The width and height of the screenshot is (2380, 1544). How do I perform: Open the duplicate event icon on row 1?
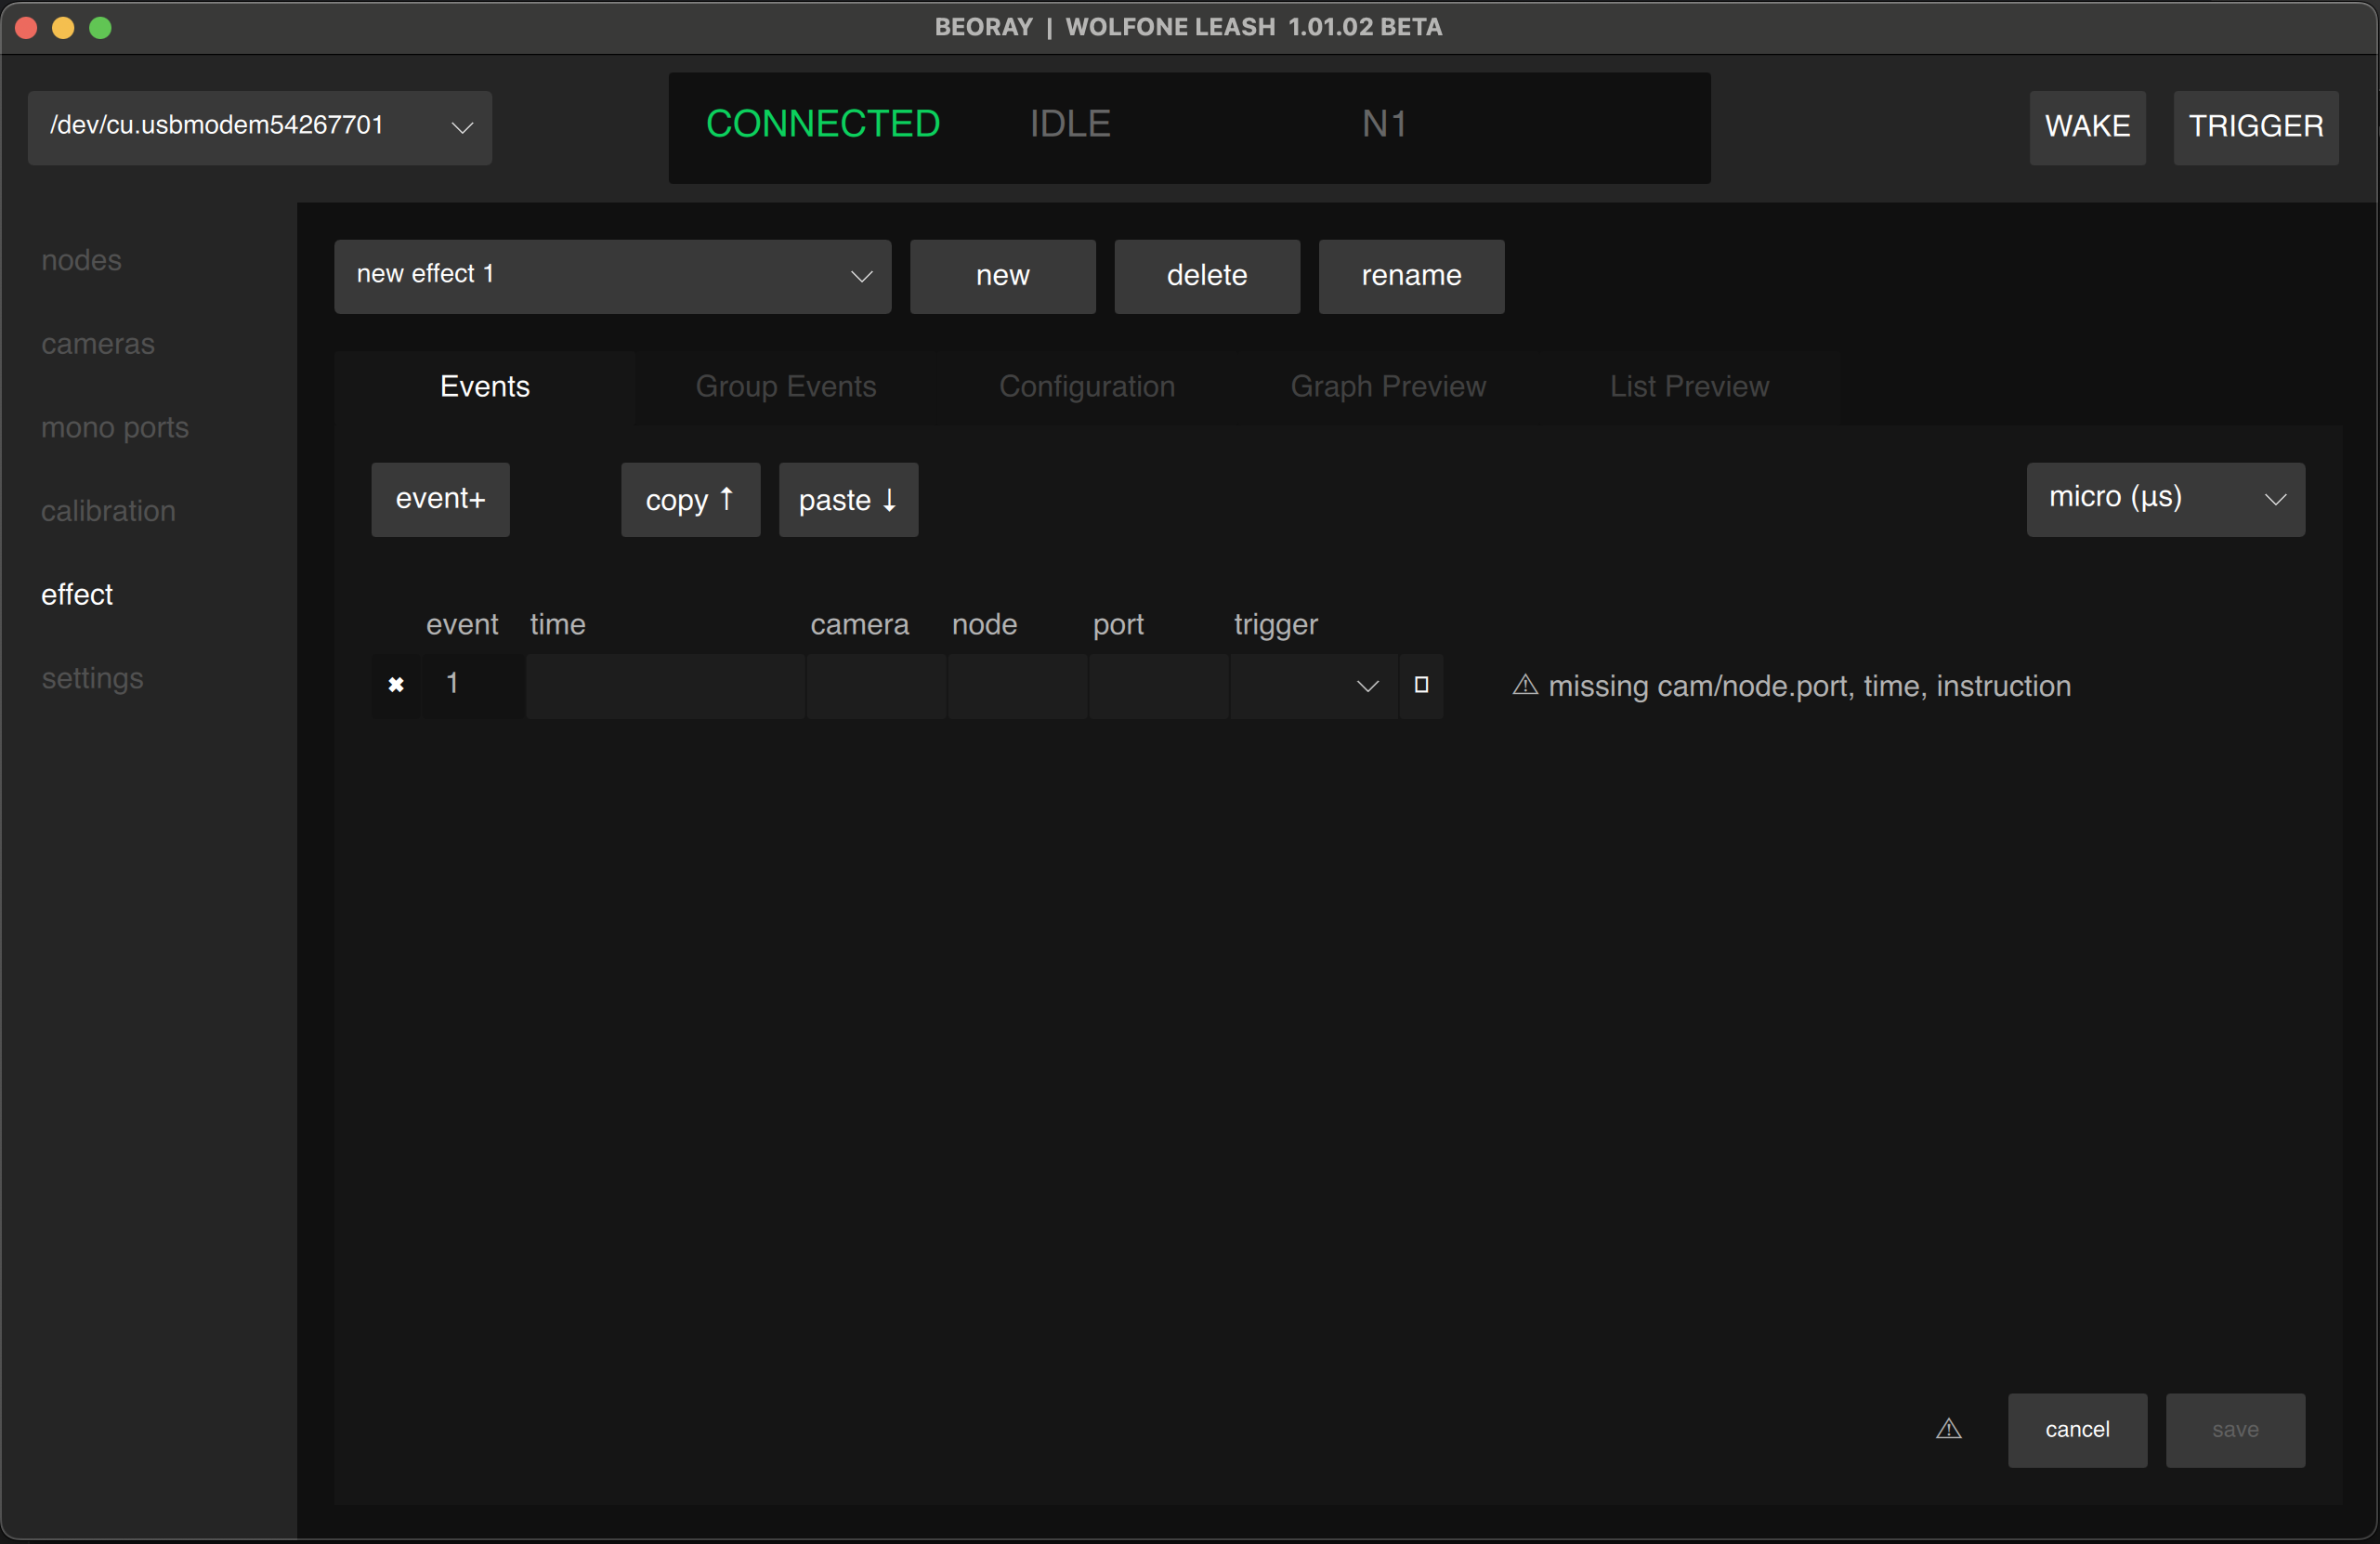pyautogui.click(x=1421, y=686)
